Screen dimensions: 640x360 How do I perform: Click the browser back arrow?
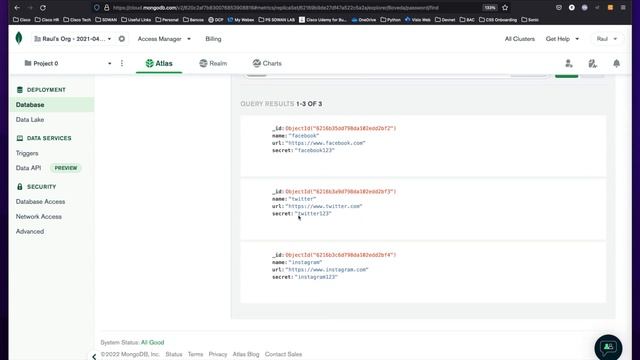pos(17,8)
